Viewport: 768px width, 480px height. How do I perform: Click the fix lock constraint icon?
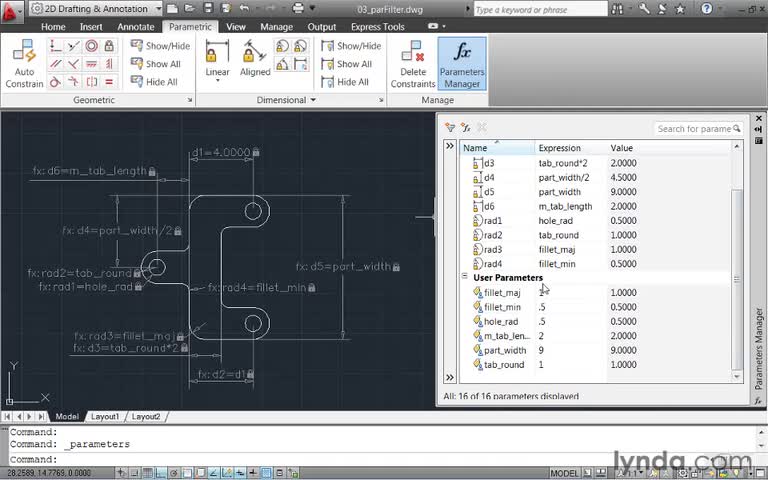tap(109, 46)
